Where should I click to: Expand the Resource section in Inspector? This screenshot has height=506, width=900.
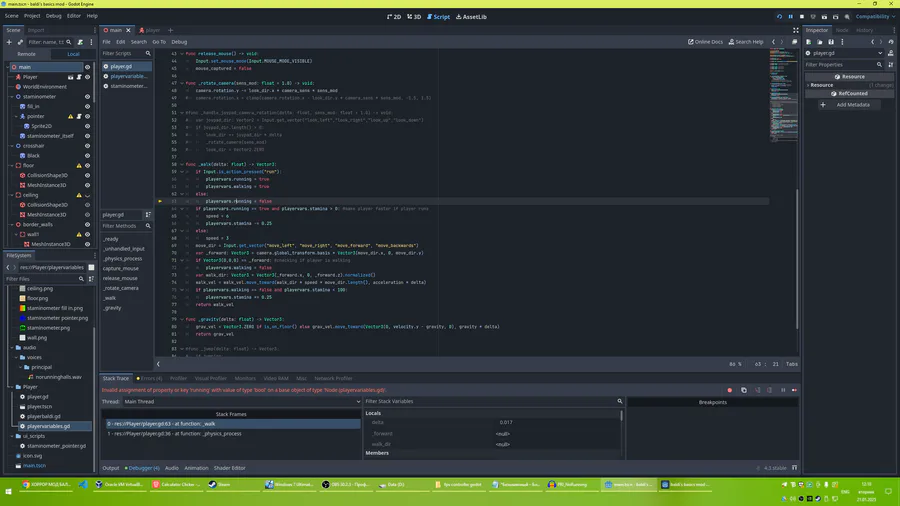tap(849, 85)
